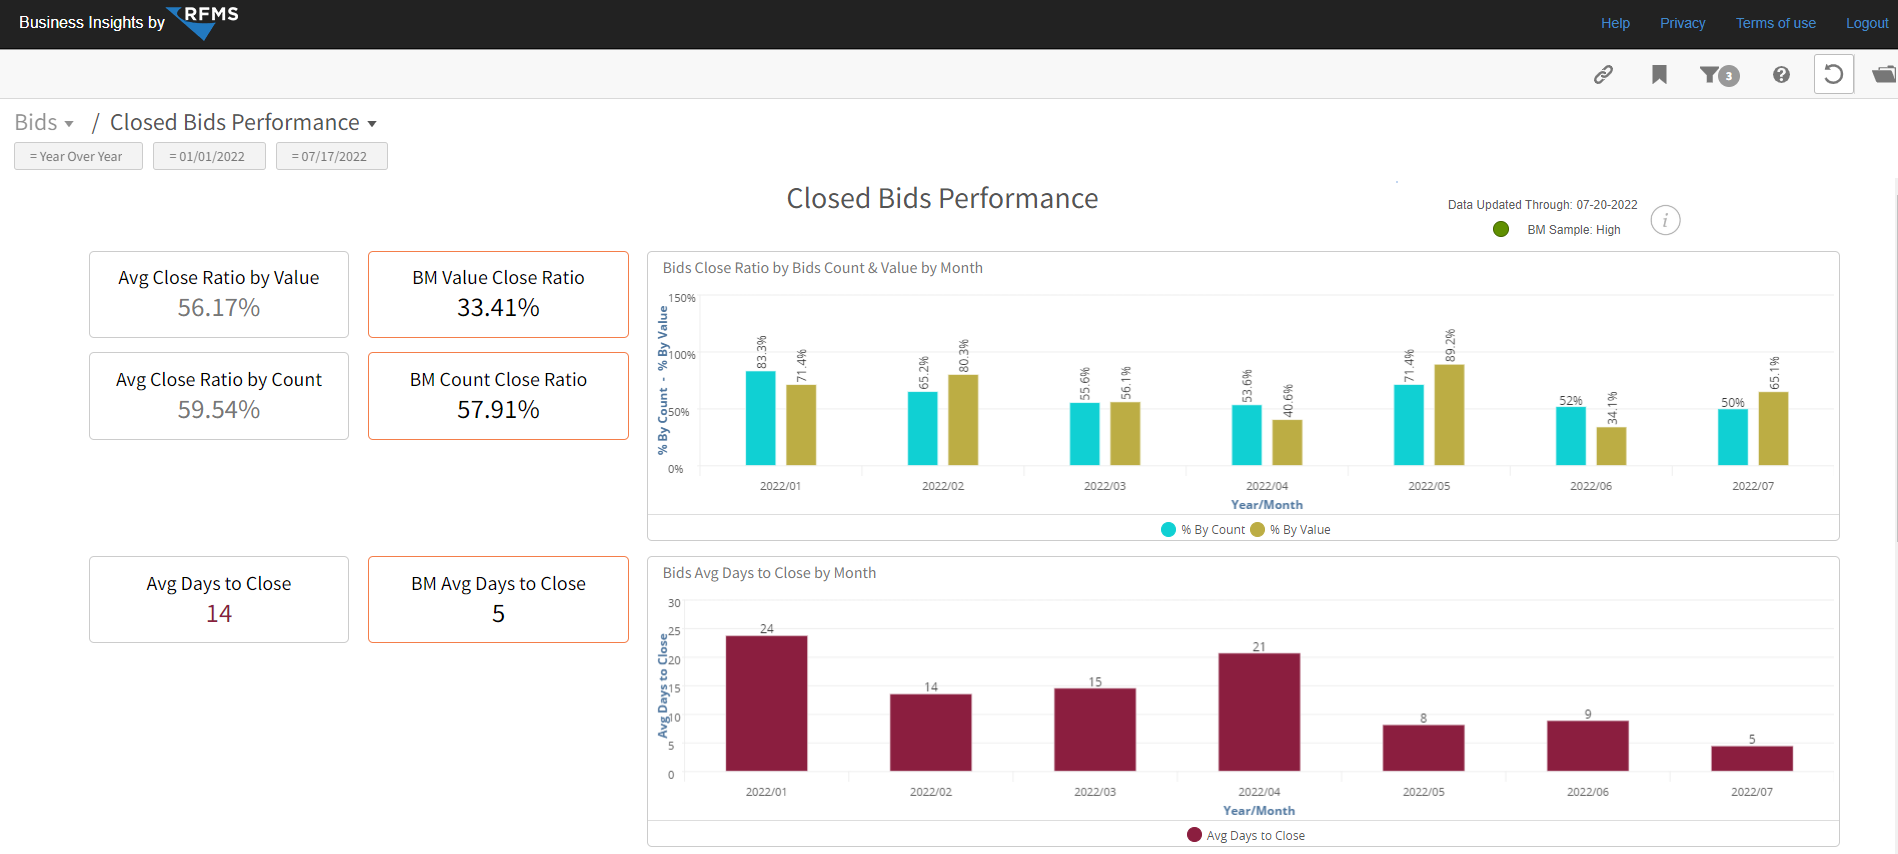The image size is (1898, 854).
Task: Click the Avg Close Ratio by Value card
Action: (x=219, y=294)
